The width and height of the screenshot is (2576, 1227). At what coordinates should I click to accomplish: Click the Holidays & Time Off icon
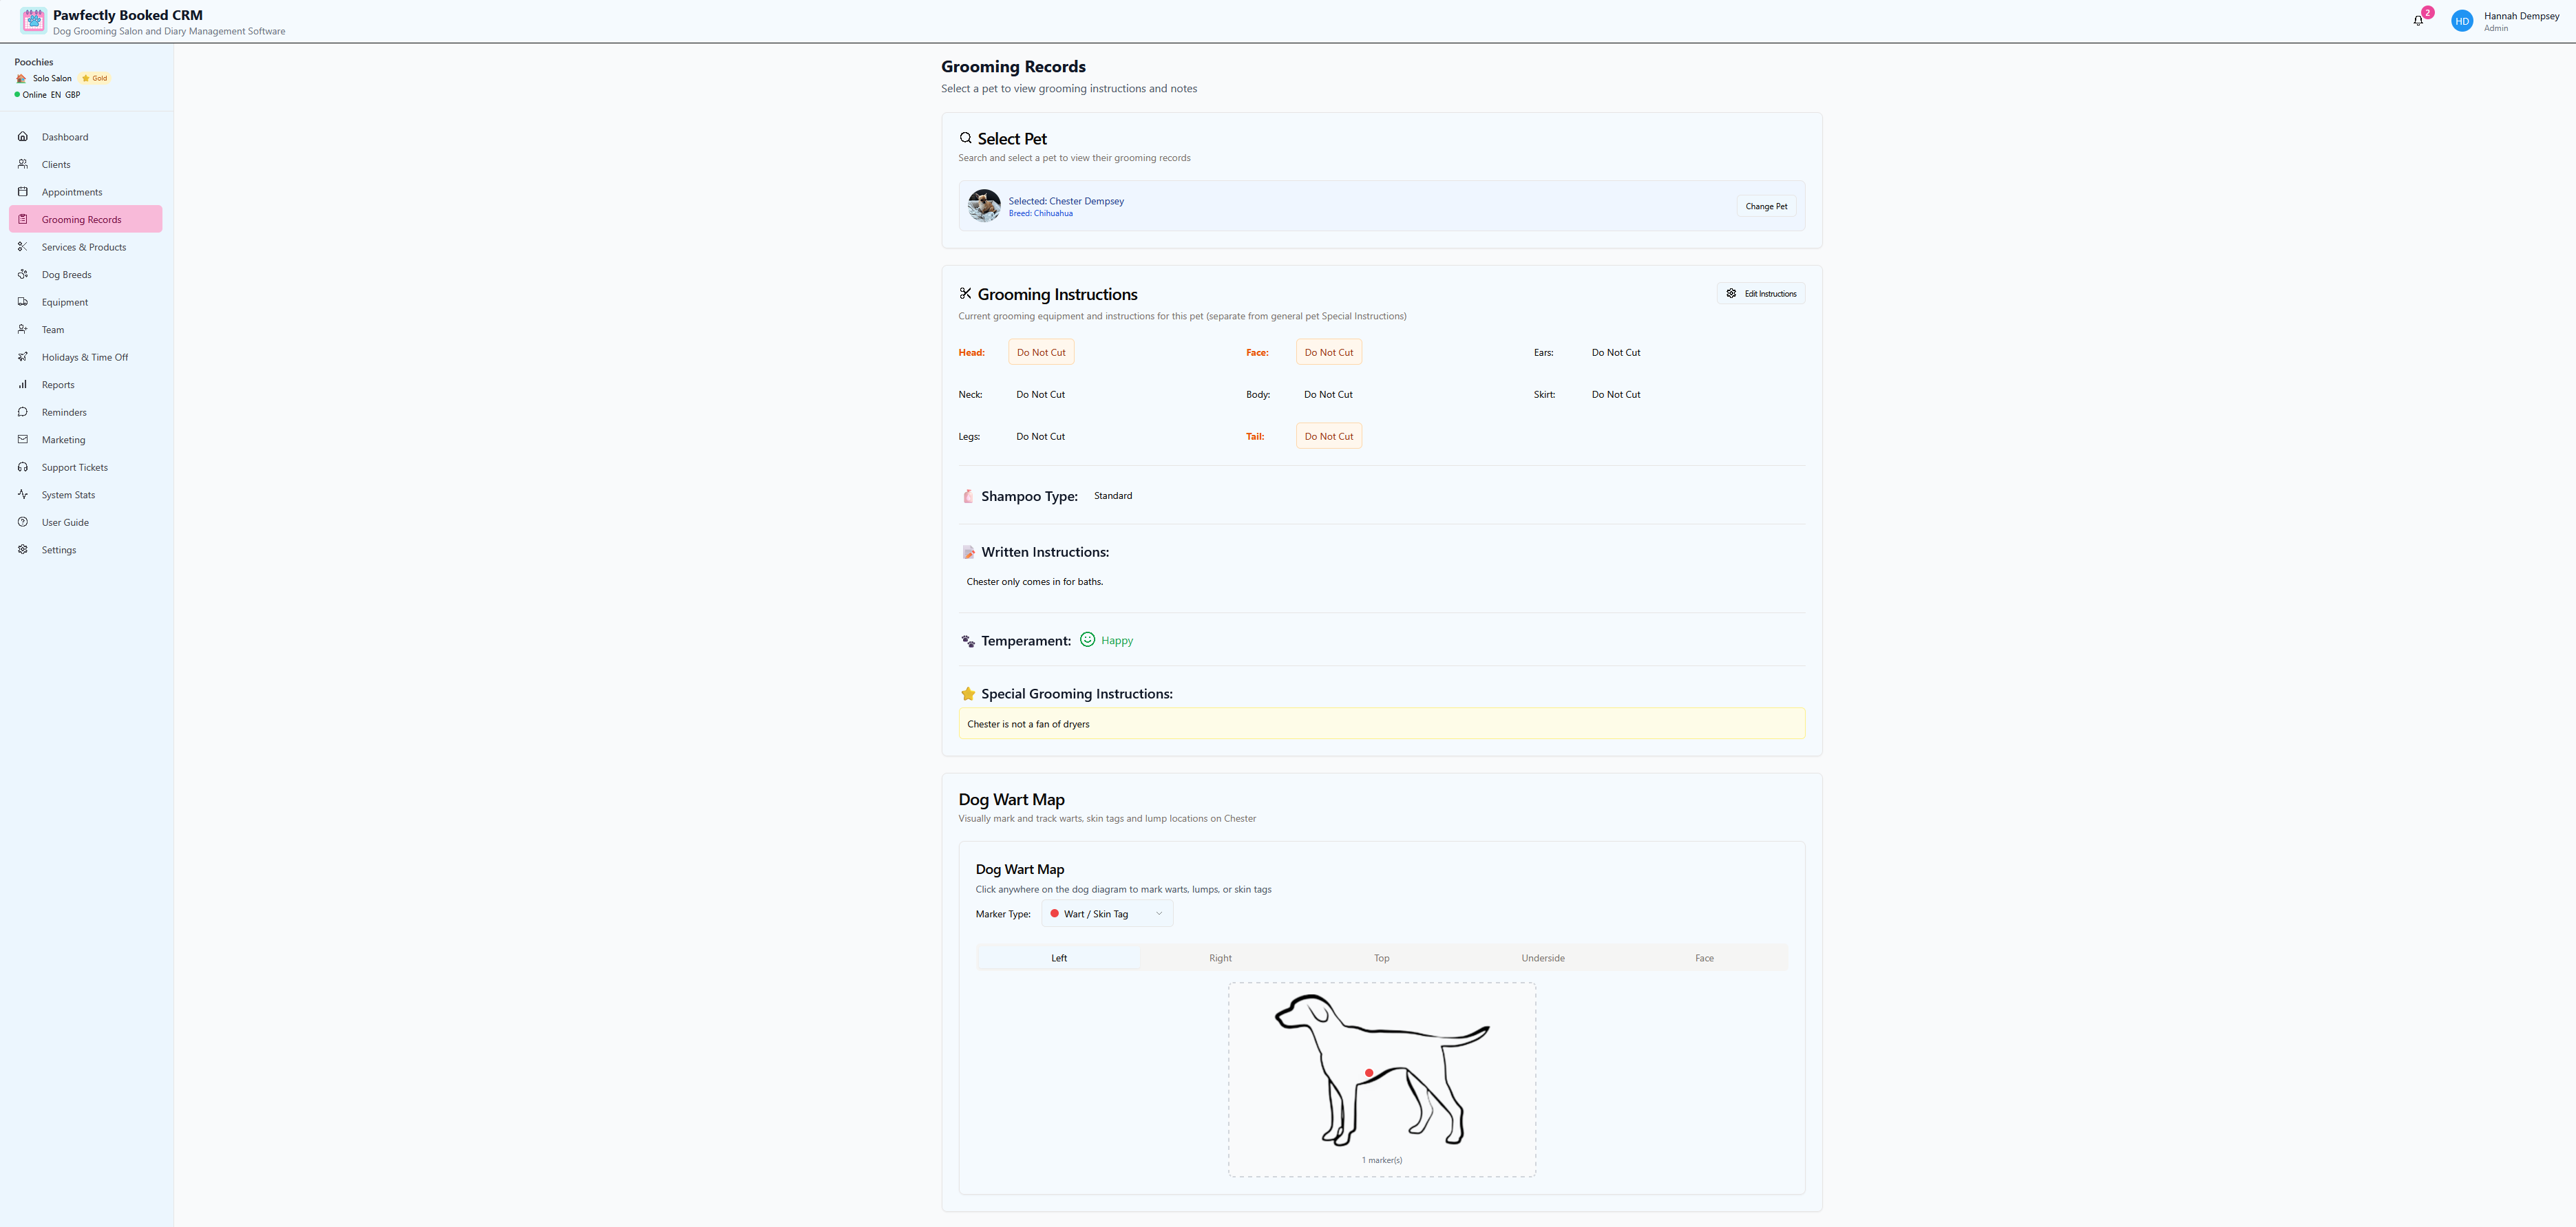(x=23, y=356)
